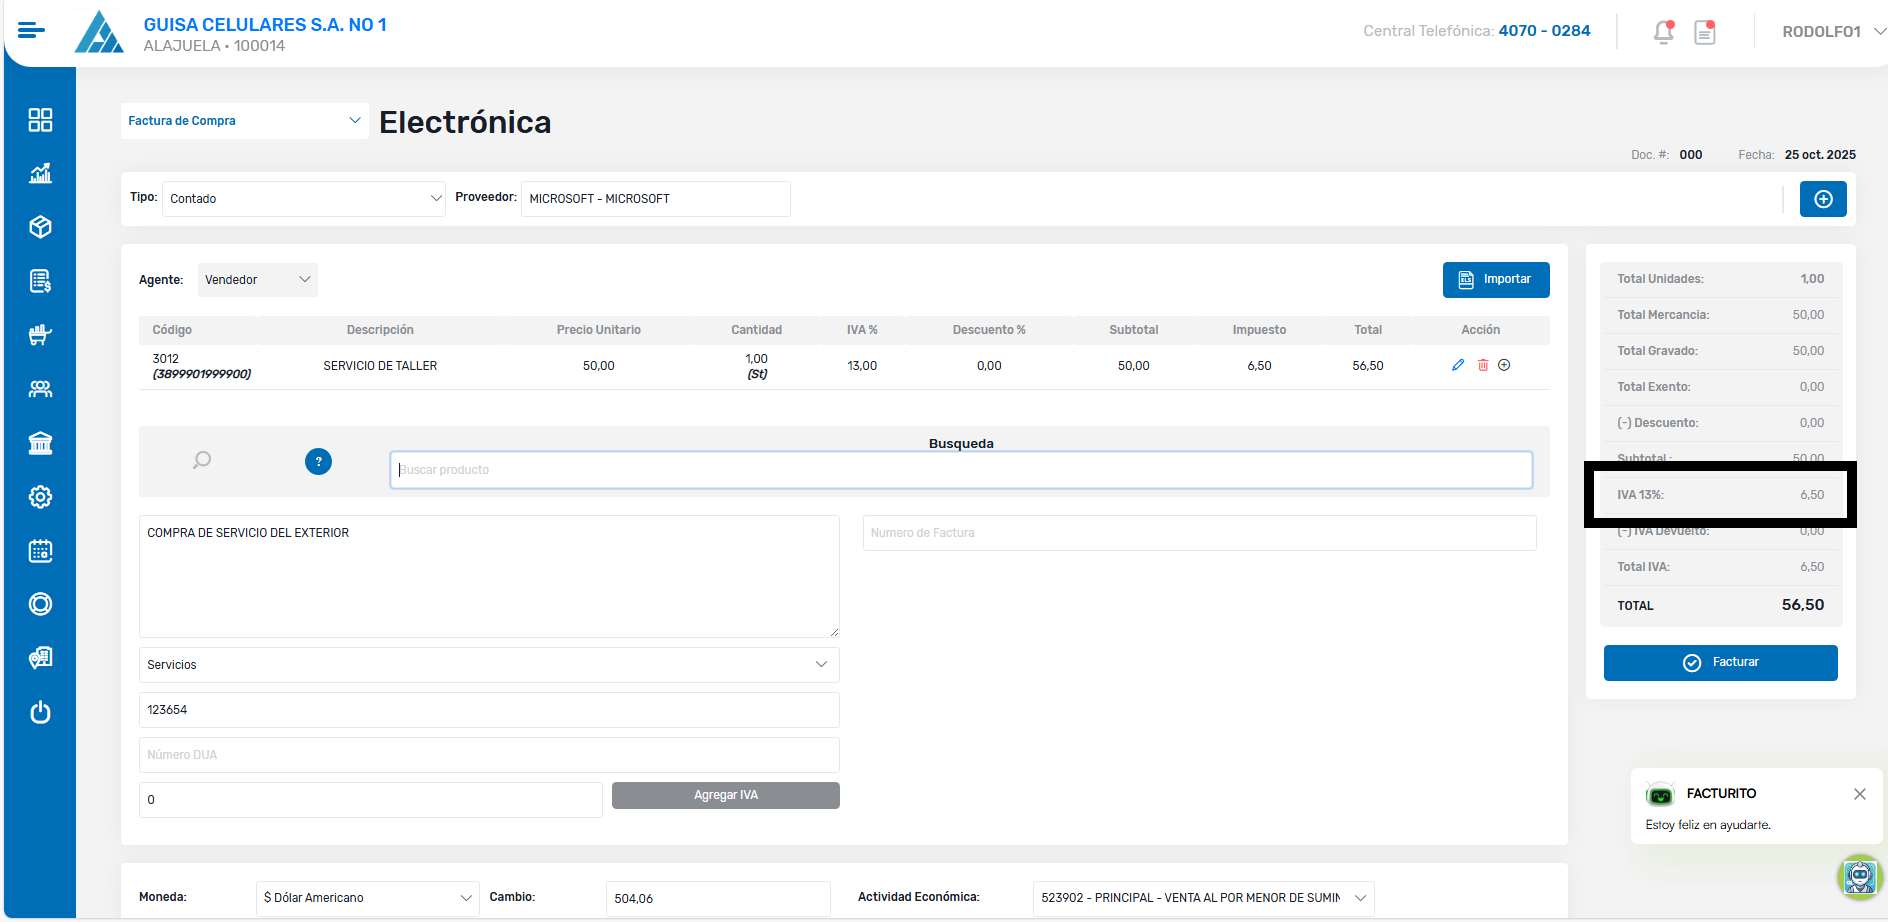
Task: Click the blue question mark help icon
Action: [318, 461]
